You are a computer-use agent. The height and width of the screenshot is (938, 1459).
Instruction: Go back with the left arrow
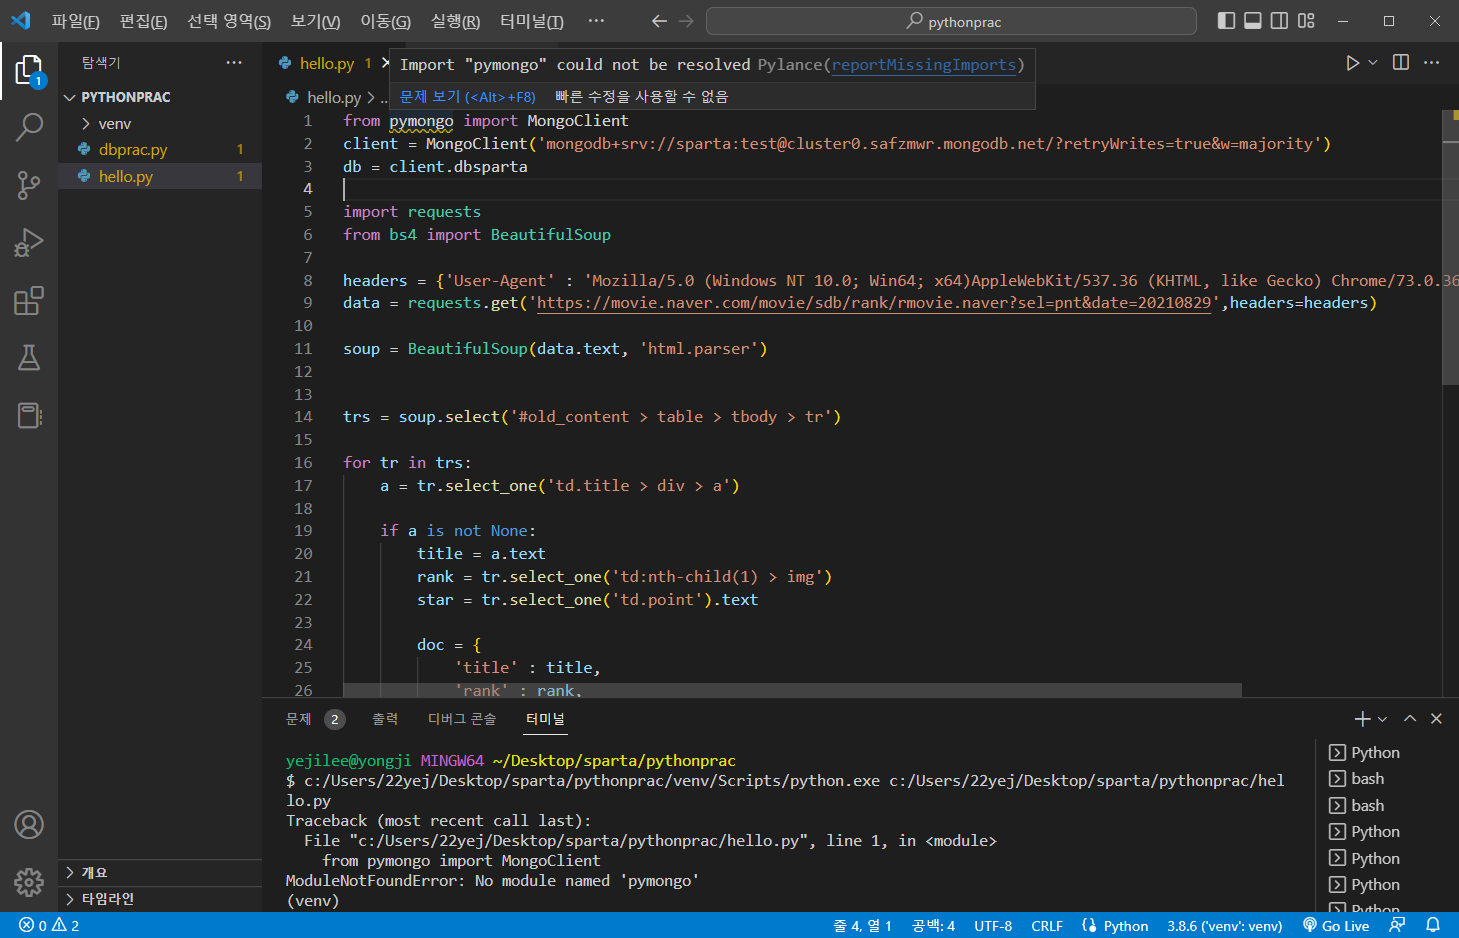(x=659, y=21)
